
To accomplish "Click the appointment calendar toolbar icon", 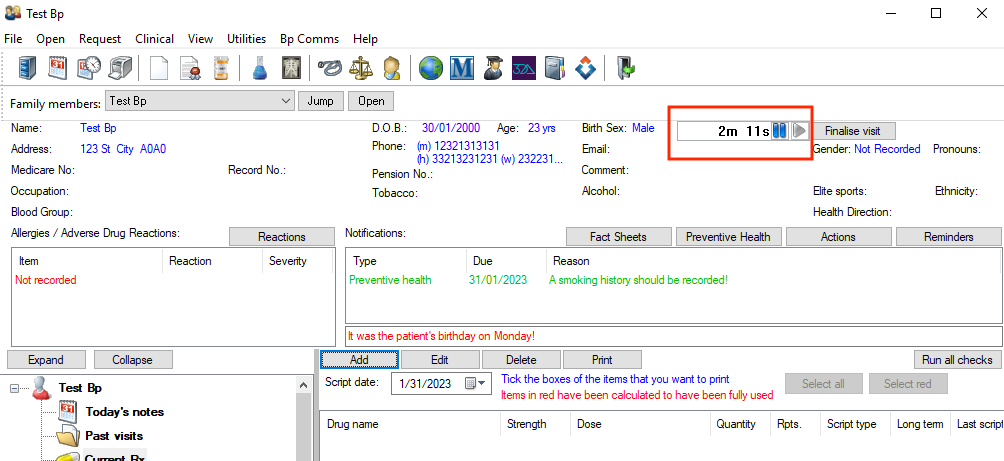I will point(57,68).
